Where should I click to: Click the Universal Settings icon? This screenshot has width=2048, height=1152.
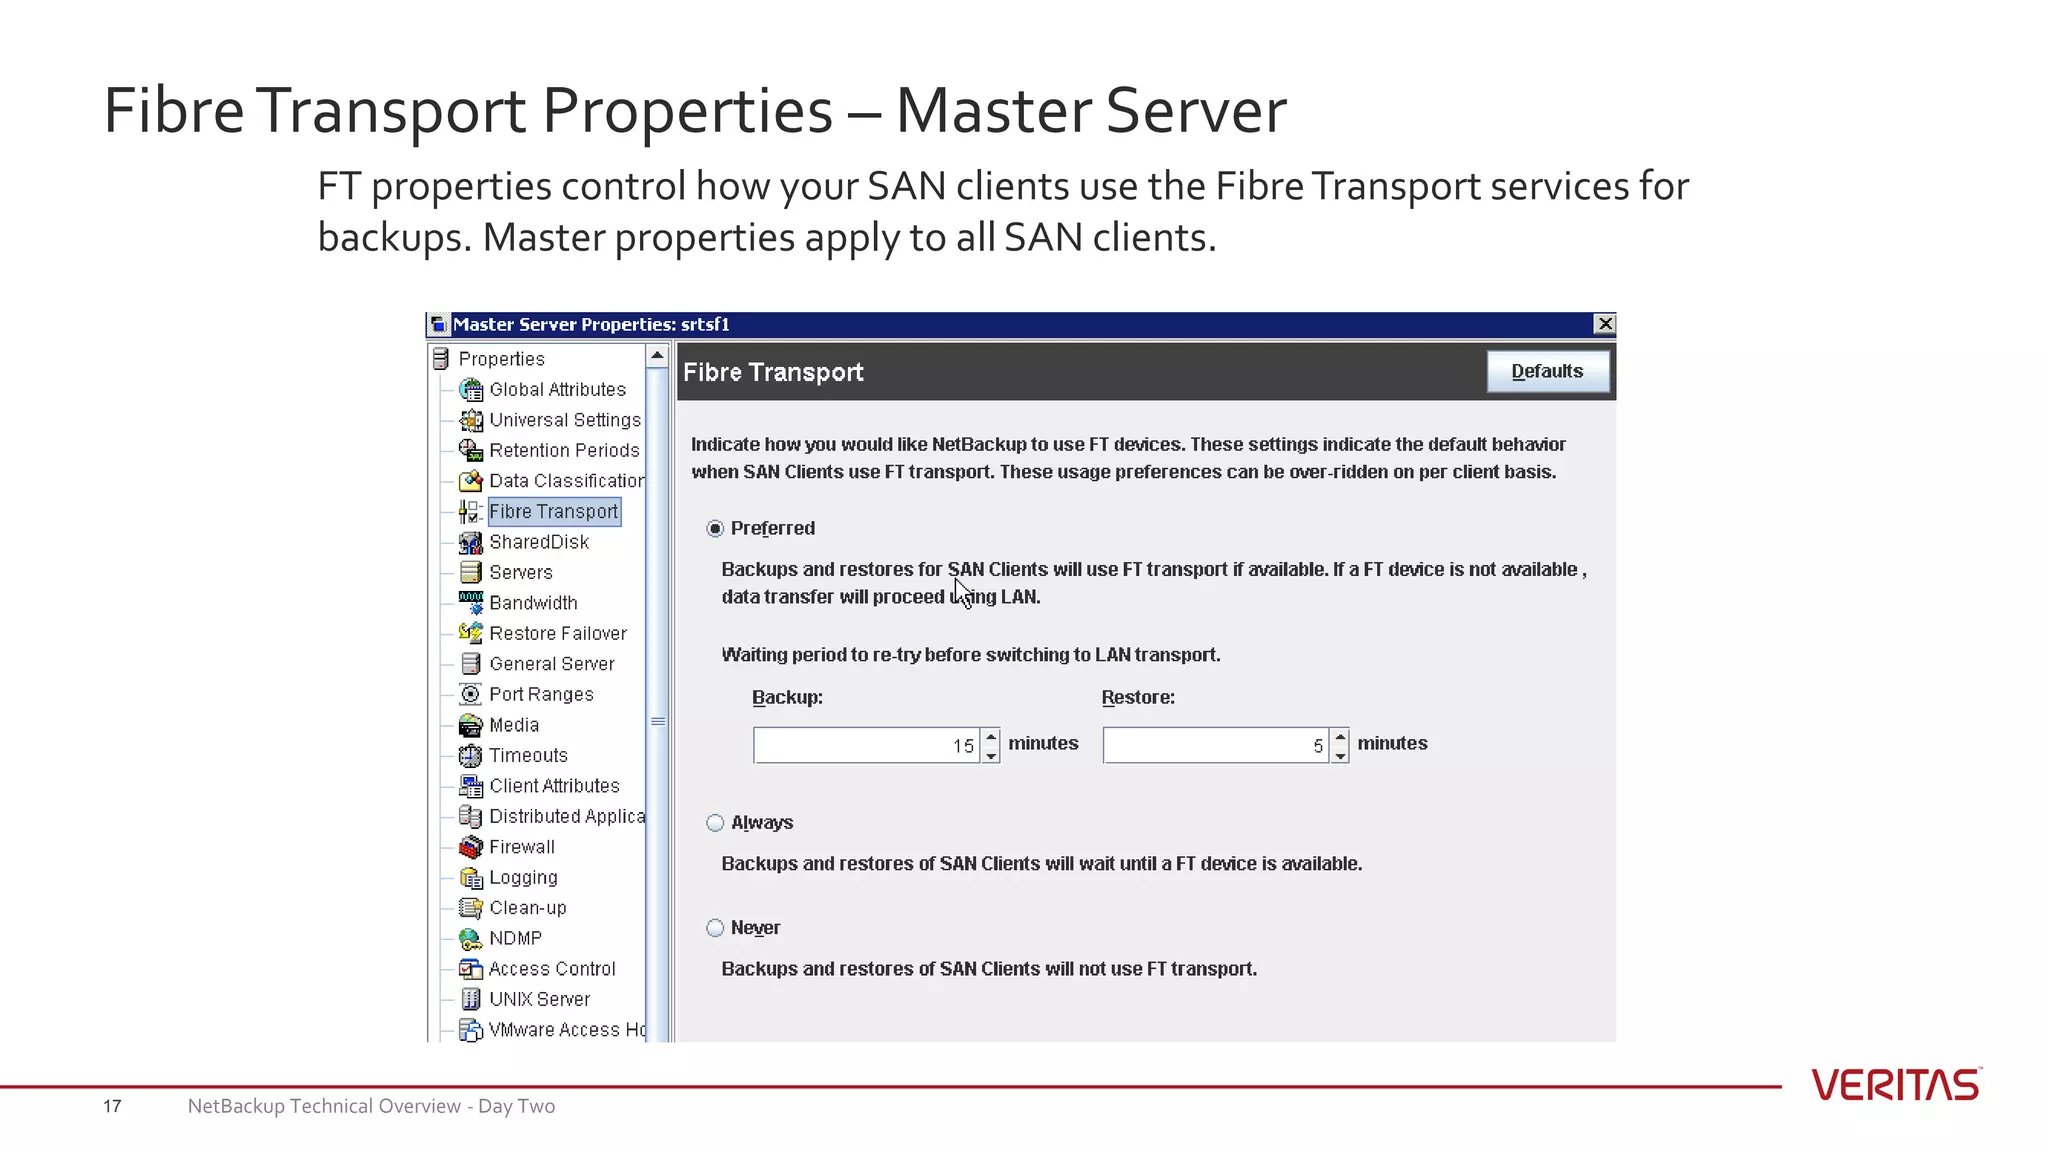click(471, 420)
